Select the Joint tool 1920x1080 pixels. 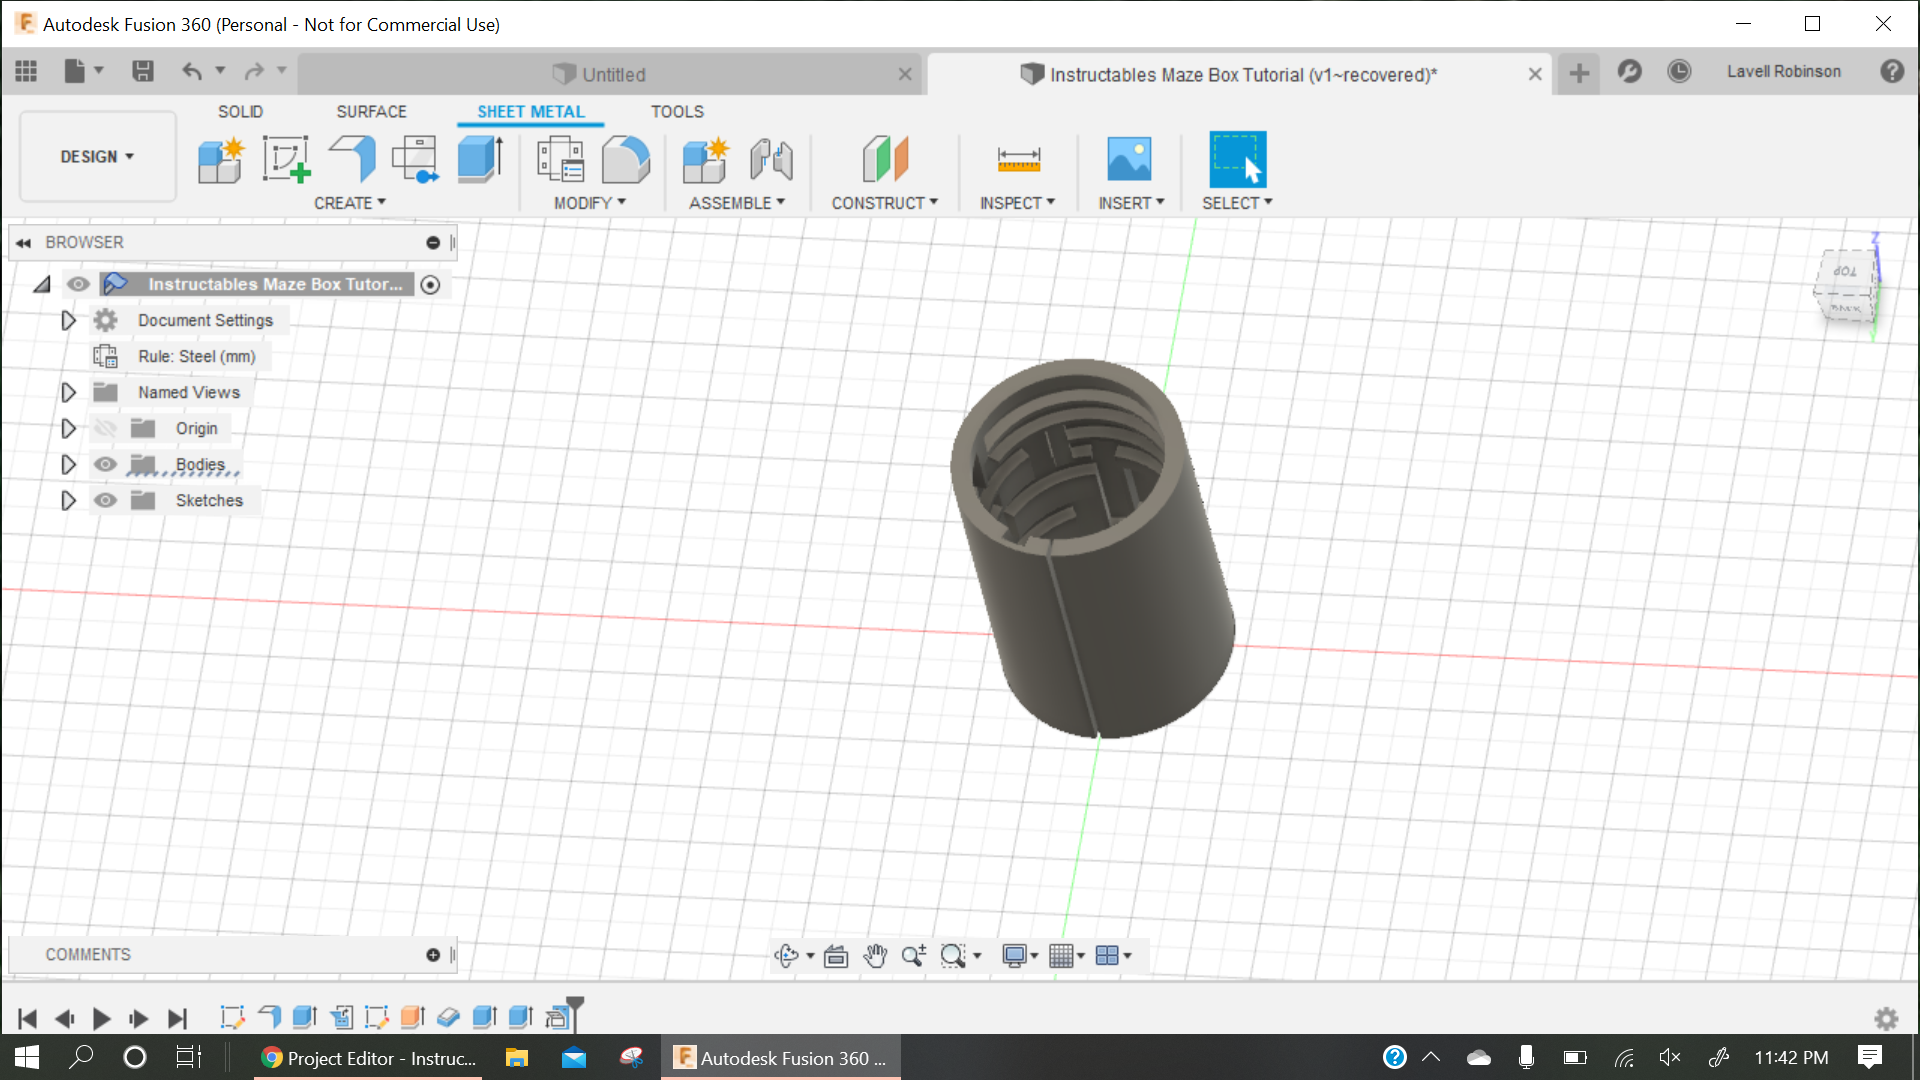coord(772,160)
